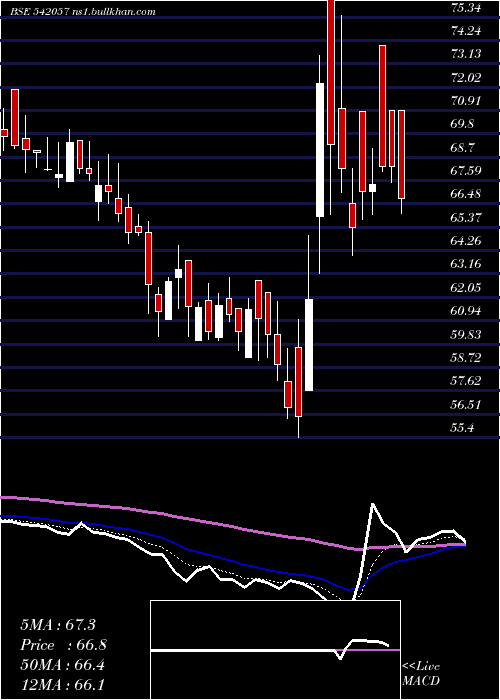The image size is (500, 700).
Task: Click inside the MACD indicator box
Action: coord(275,650)
